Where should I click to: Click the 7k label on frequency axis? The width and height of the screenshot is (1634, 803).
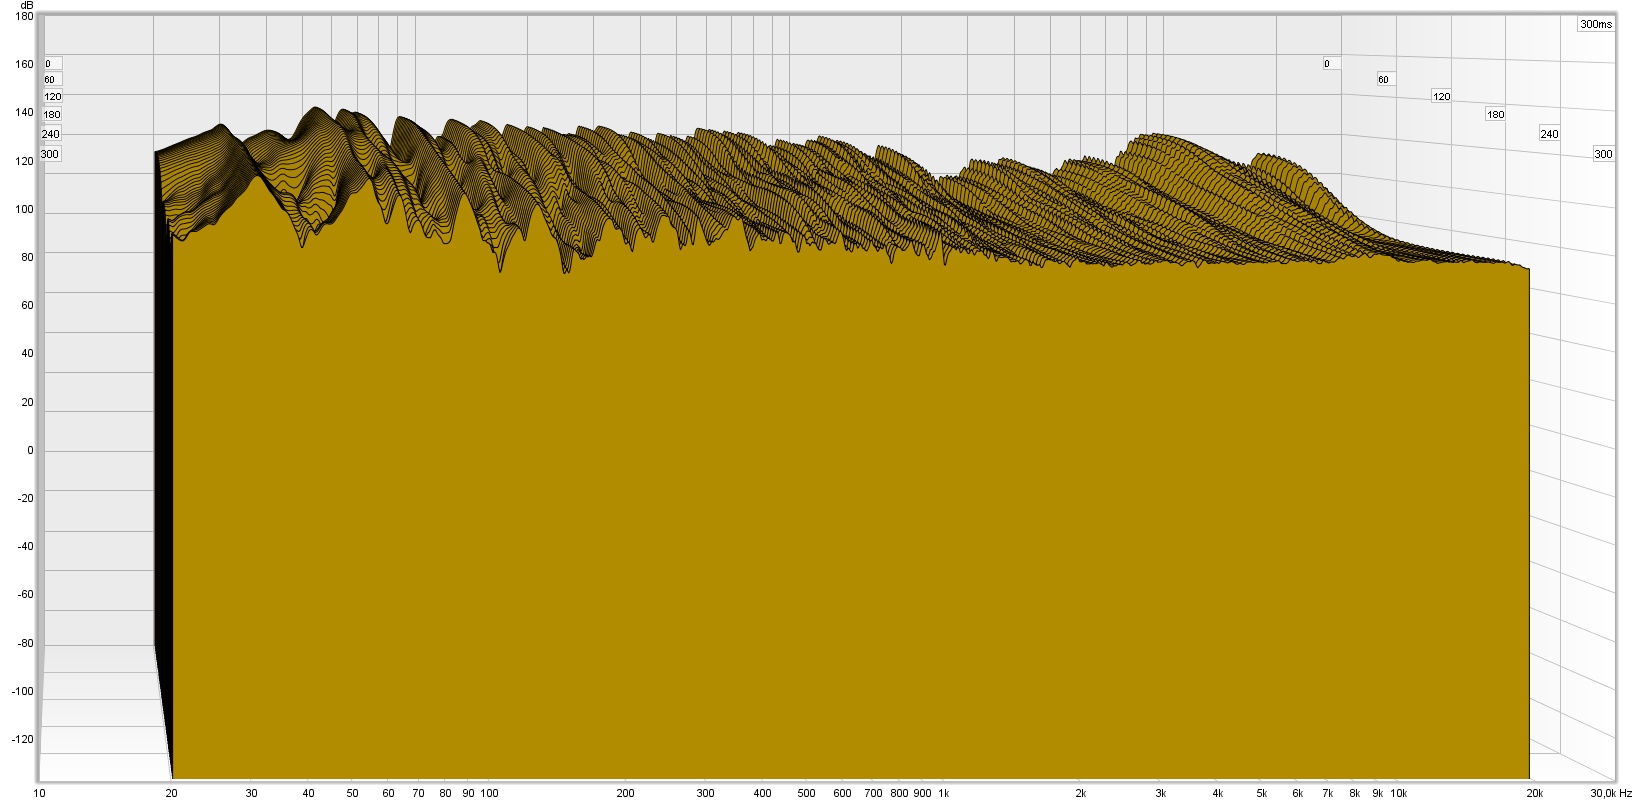[1328, 794]
